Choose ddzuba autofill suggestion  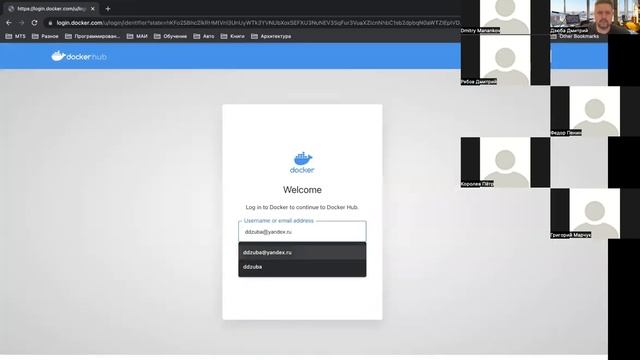click(302, 267)
